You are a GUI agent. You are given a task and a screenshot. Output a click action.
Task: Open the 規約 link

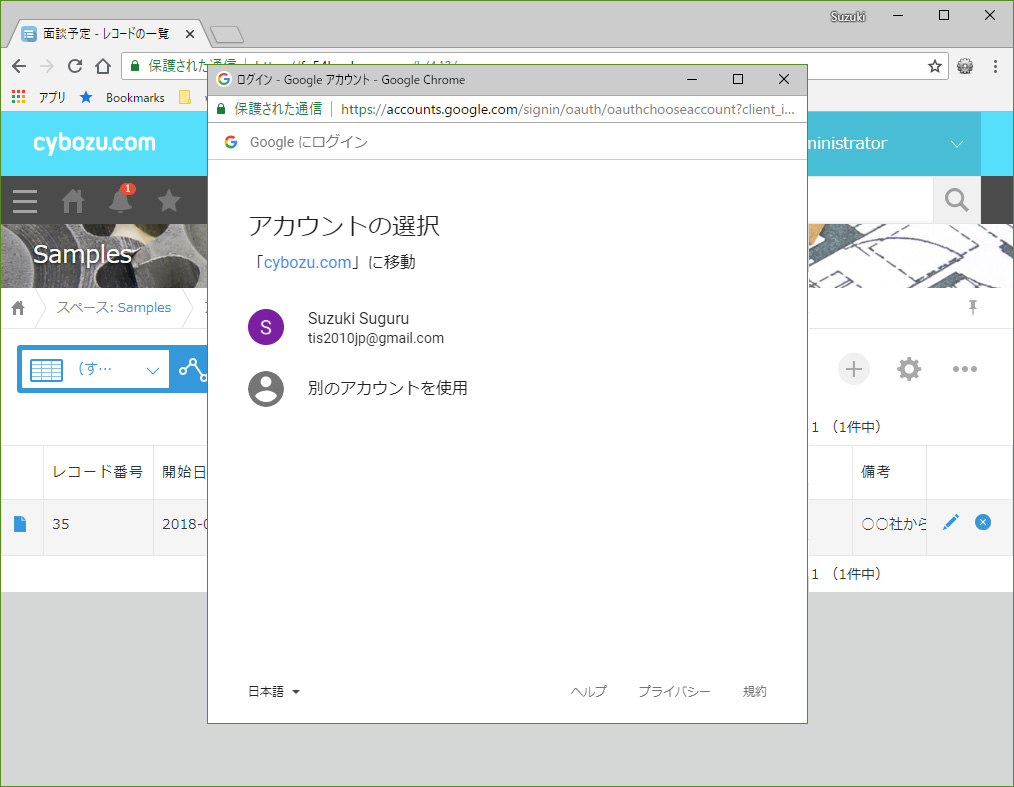click(x=755, y=692)
